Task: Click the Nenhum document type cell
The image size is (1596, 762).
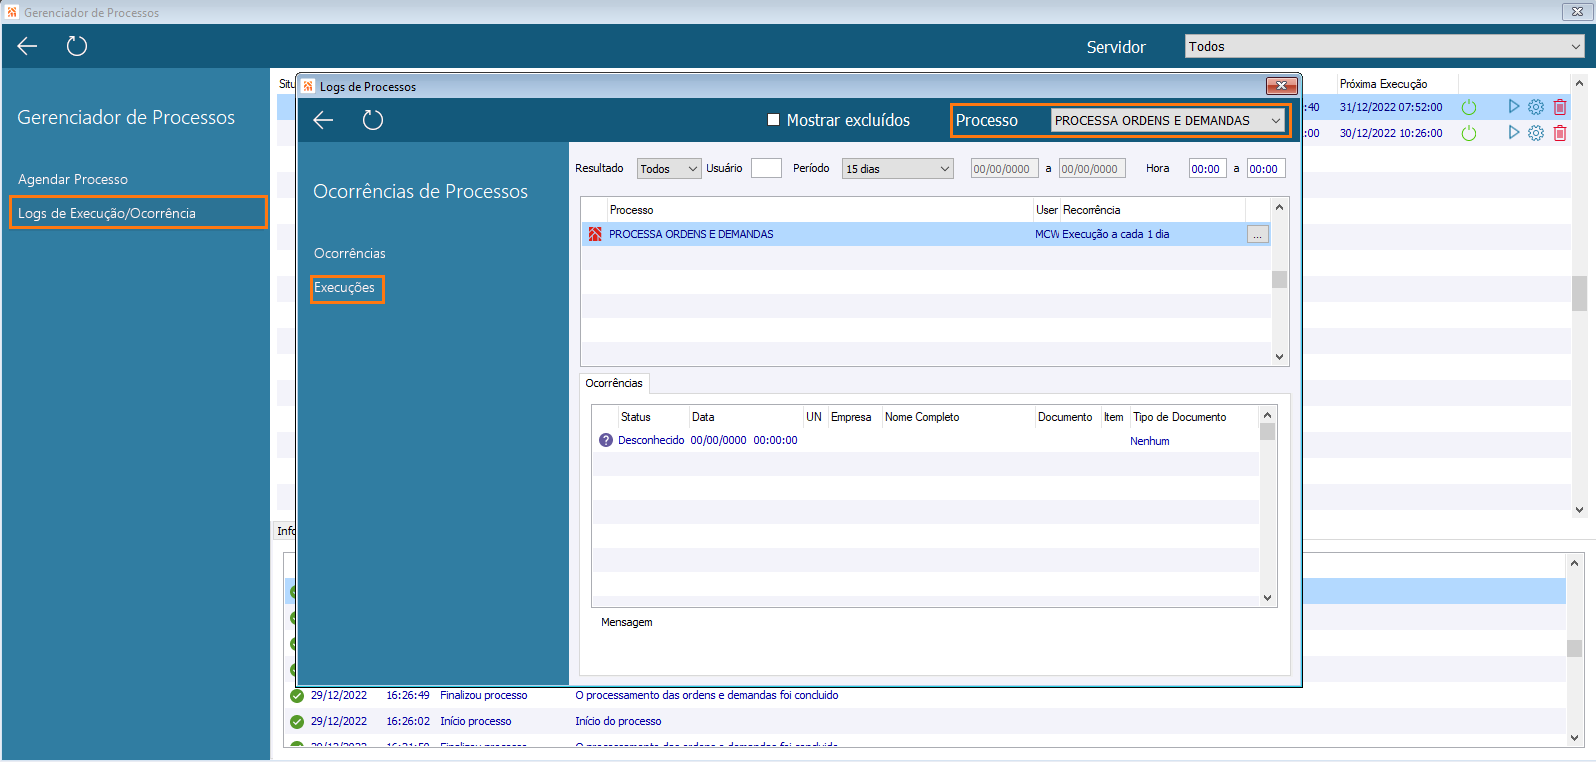Action: (1150, 441)
